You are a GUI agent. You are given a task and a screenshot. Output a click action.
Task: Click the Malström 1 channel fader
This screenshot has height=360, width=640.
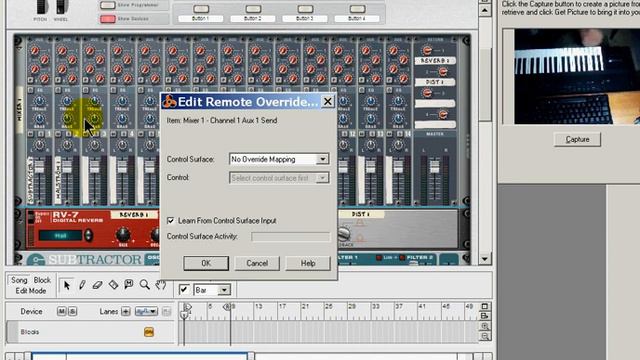tap(67, 167)
